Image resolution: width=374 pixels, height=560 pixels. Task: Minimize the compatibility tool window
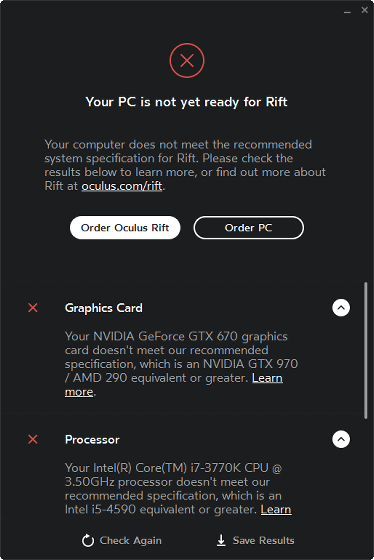[x=347, y=11]
